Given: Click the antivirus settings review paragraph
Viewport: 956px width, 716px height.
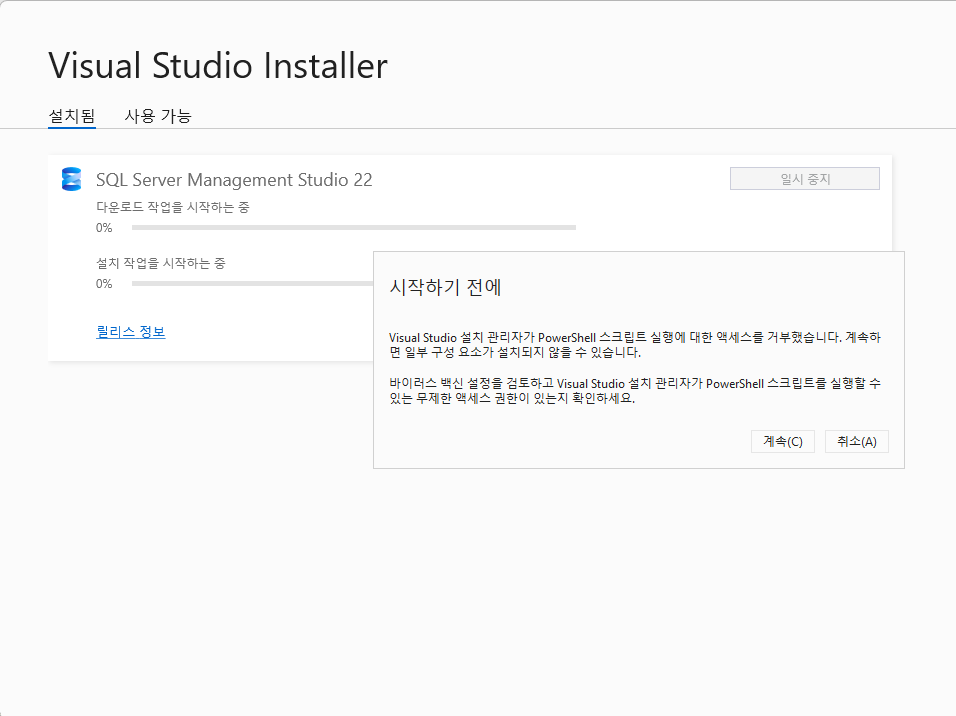Looking at the screenshot, I should pyautogui.click(x=635, y=391).
